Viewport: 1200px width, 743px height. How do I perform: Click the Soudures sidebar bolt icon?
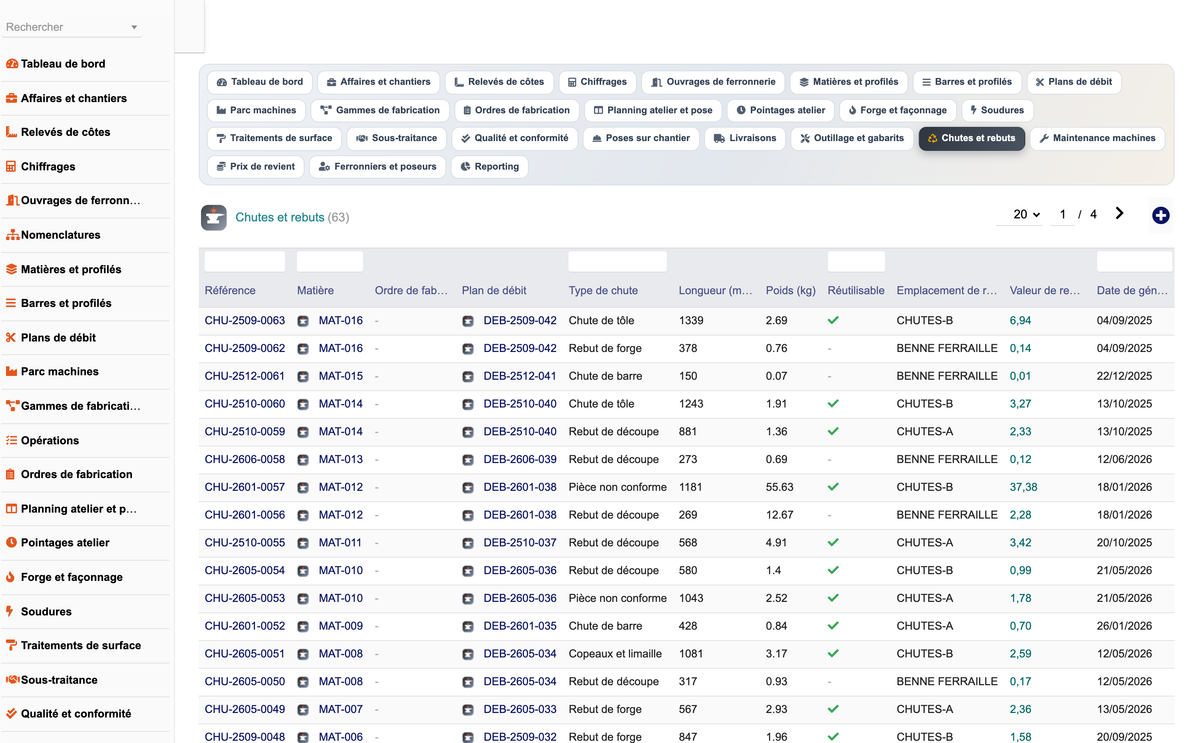11,611
